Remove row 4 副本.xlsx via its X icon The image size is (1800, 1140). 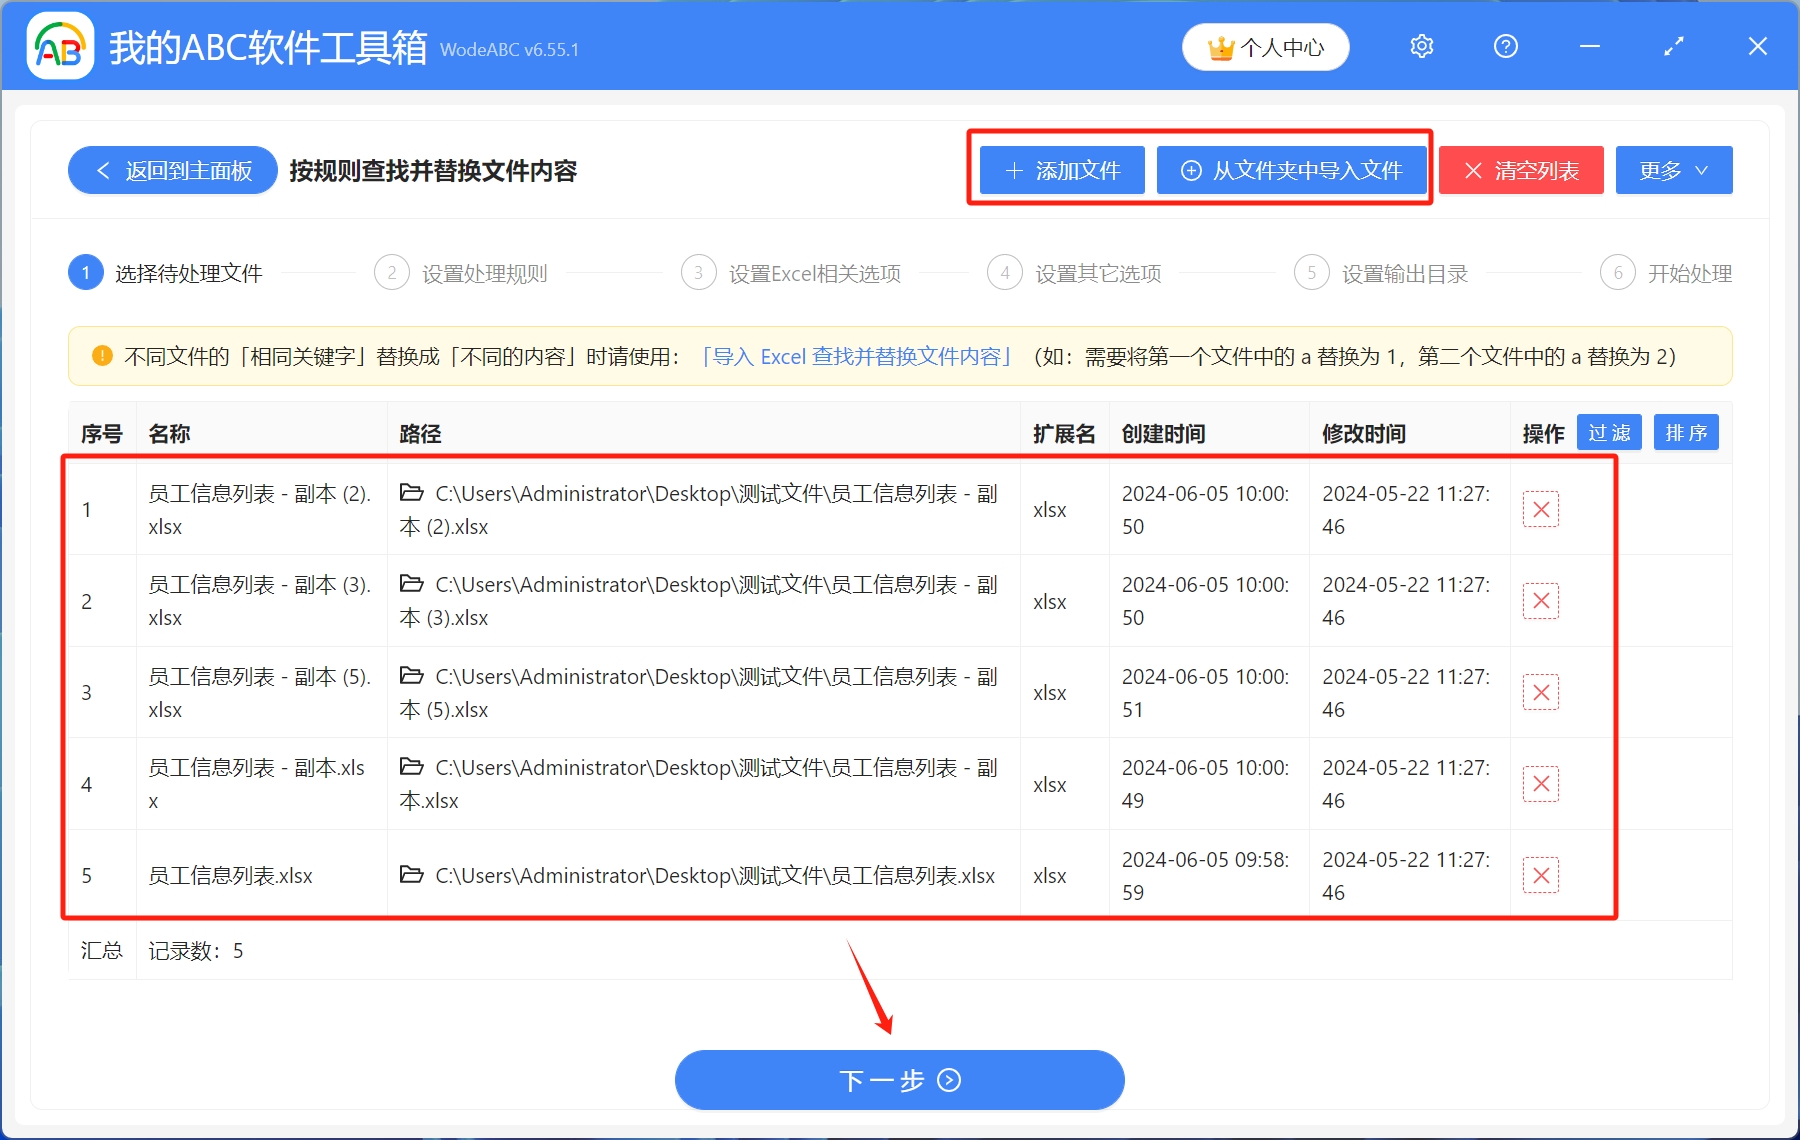pyautogui.click(x=1541, y=784)
